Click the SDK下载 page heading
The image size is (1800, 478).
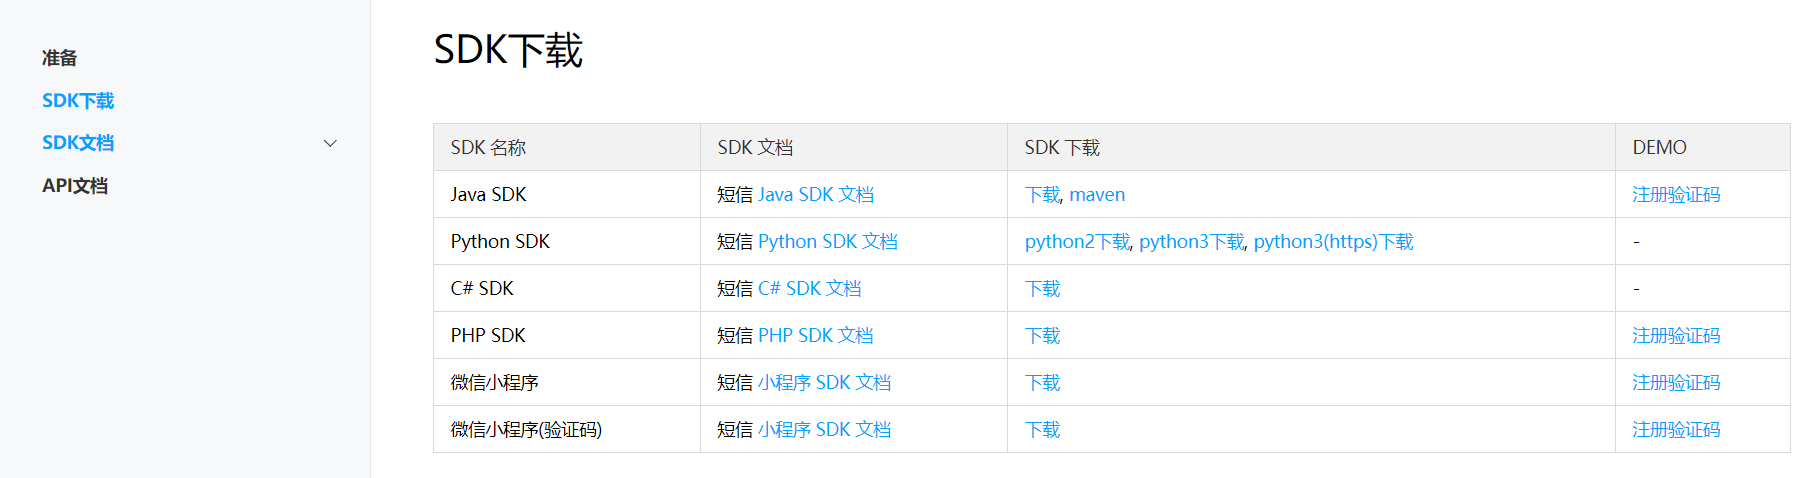[x=508, y=50]
